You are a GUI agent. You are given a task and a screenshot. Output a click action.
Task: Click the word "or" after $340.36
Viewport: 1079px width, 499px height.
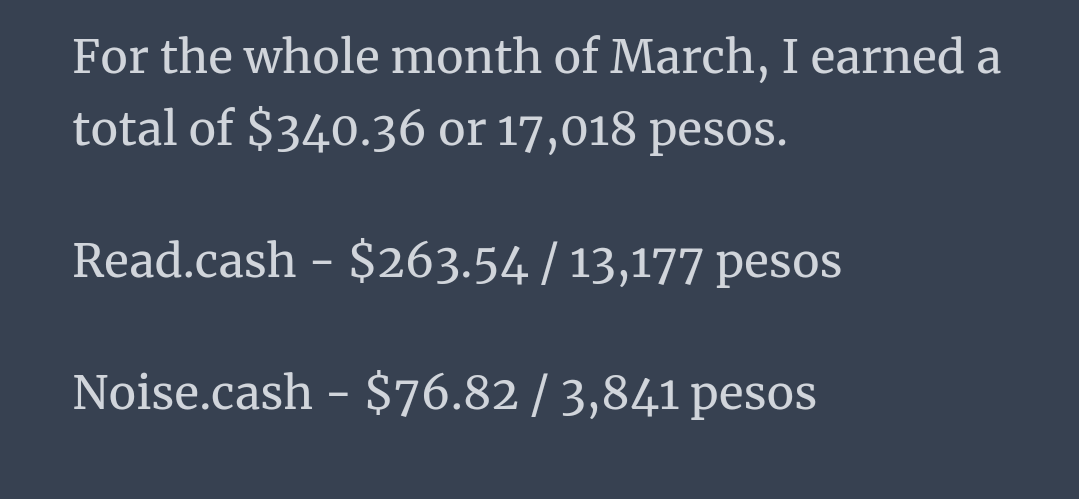(x=462, y=131)
